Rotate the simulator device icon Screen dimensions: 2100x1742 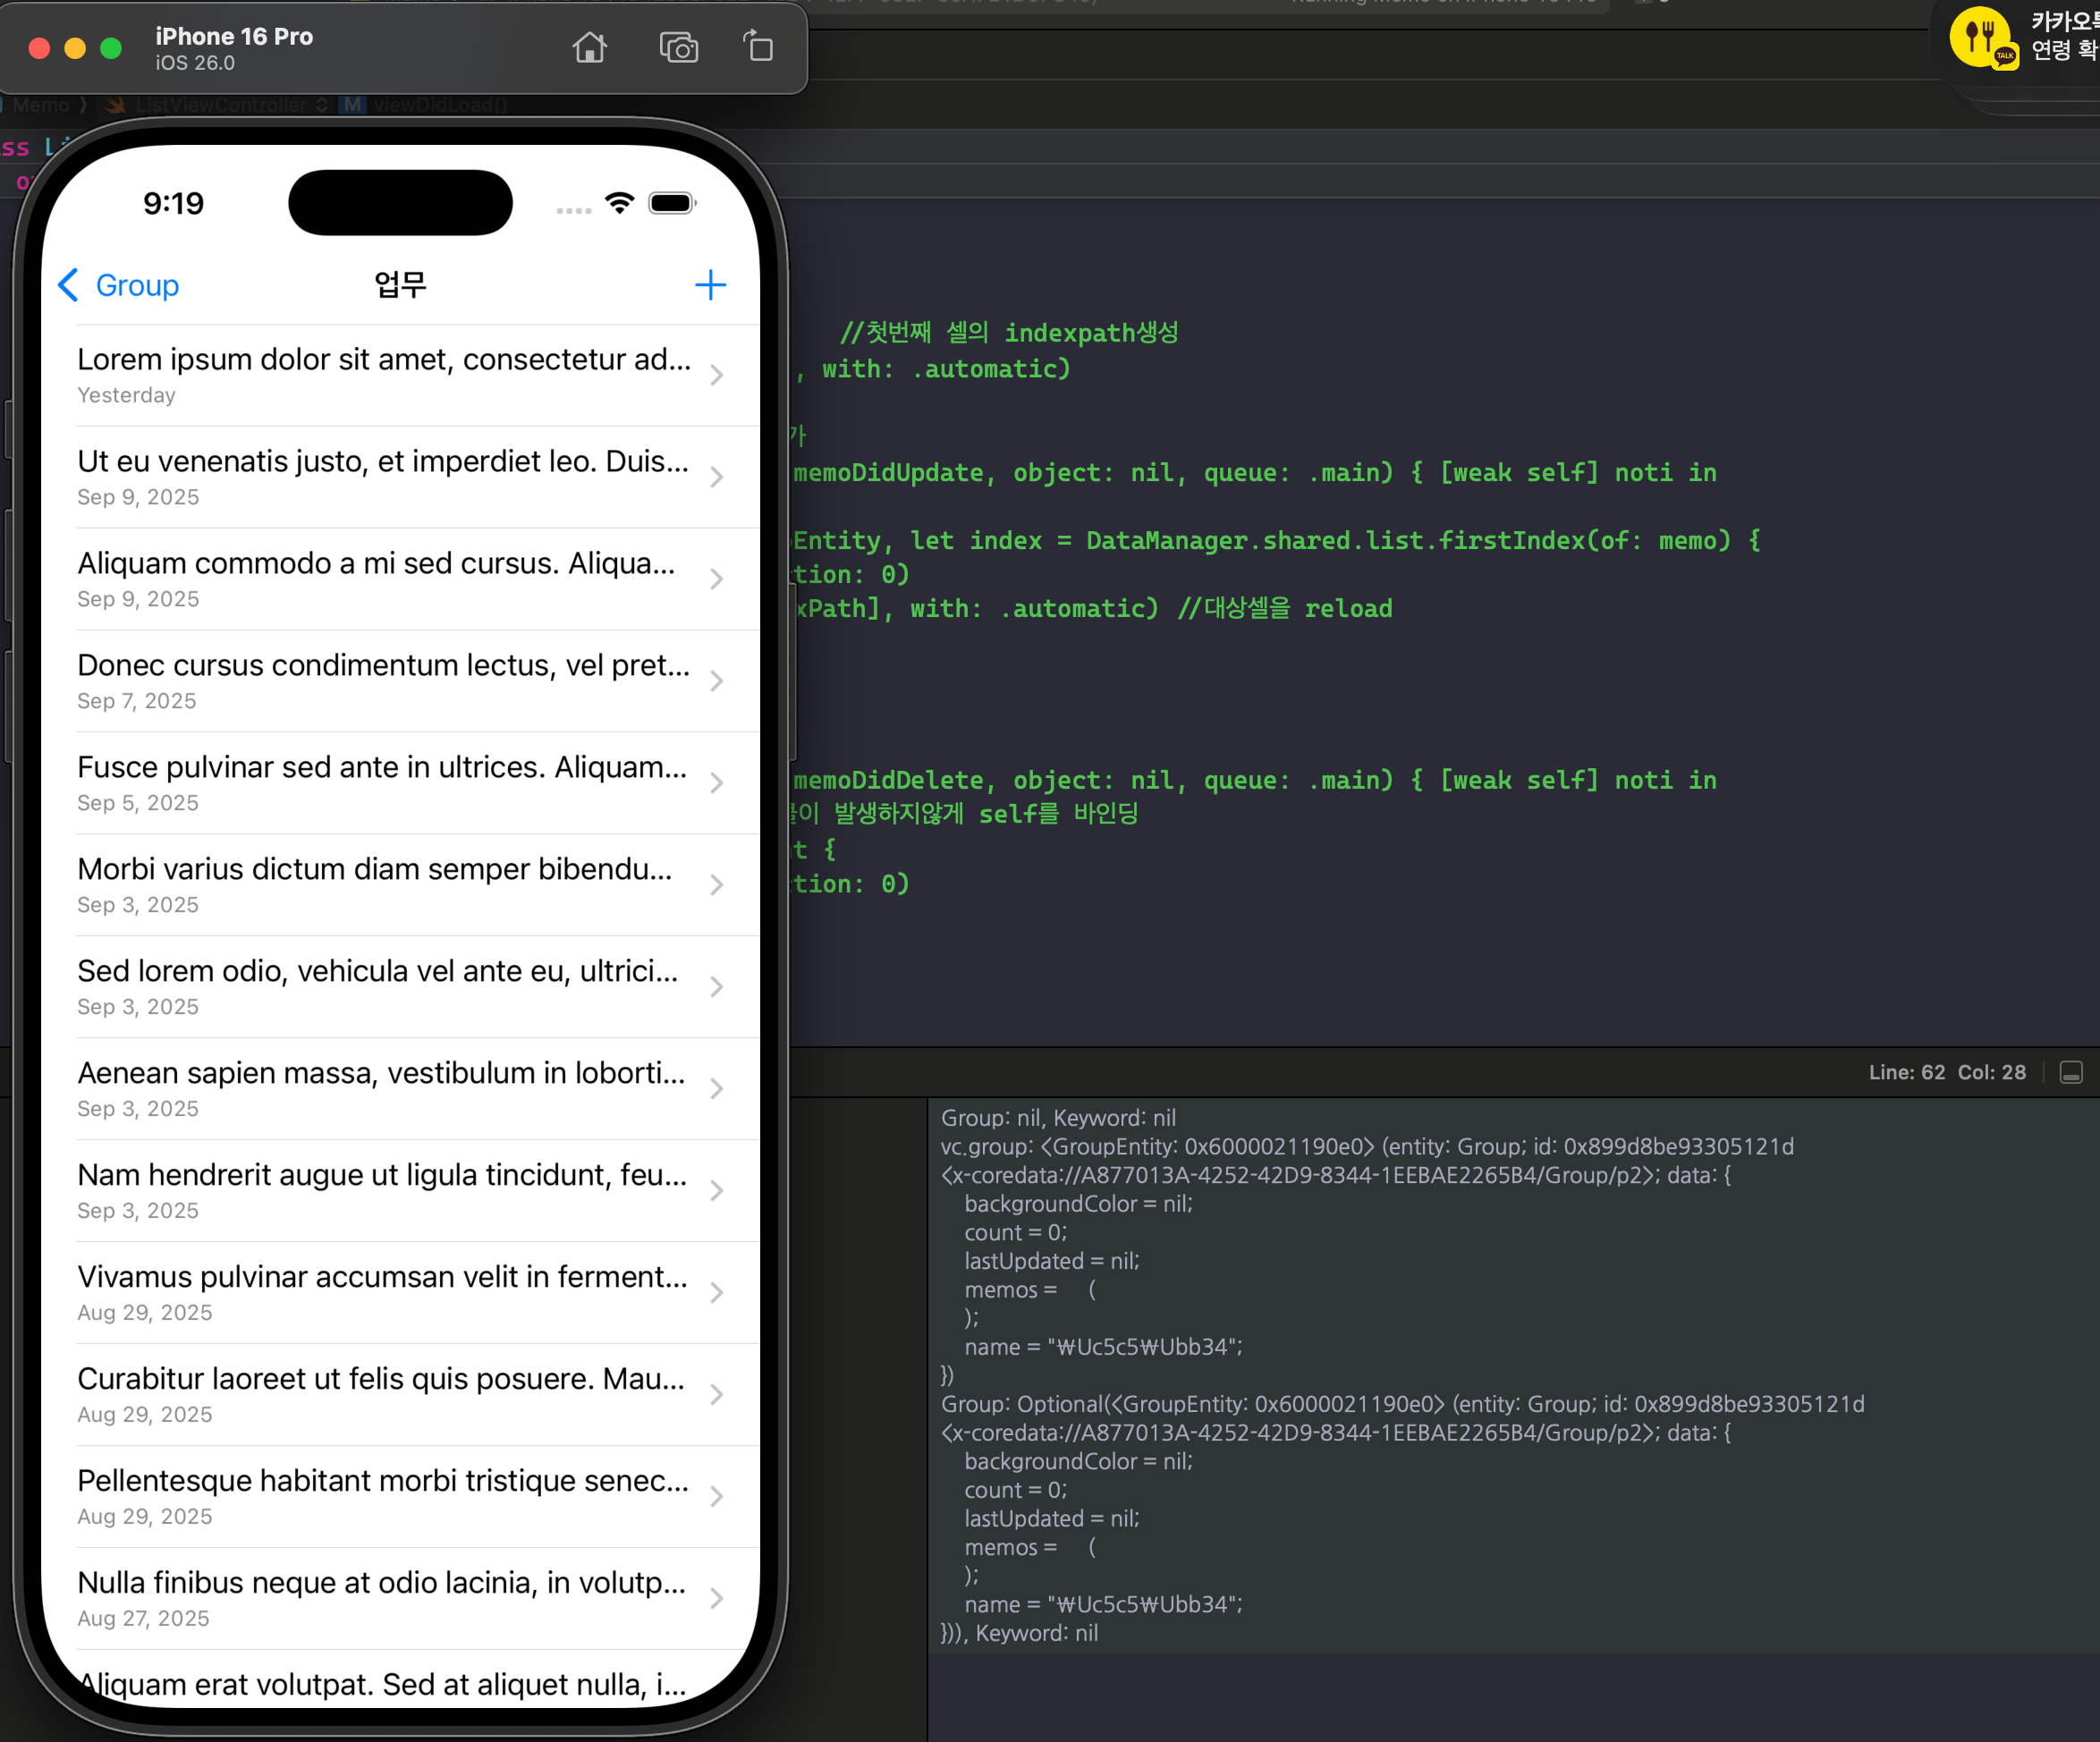759,47
